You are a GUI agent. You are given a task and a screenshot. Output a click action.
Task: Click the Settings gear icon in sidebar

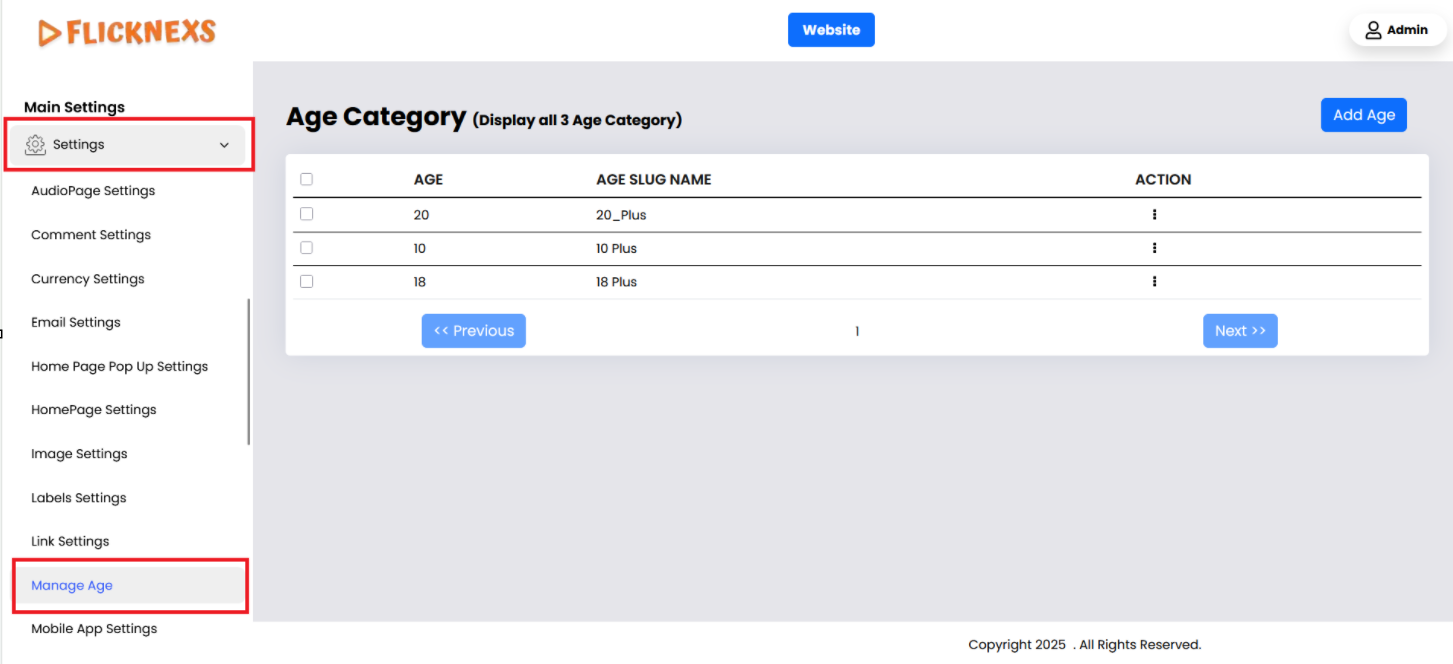click(x=36, y=145)
